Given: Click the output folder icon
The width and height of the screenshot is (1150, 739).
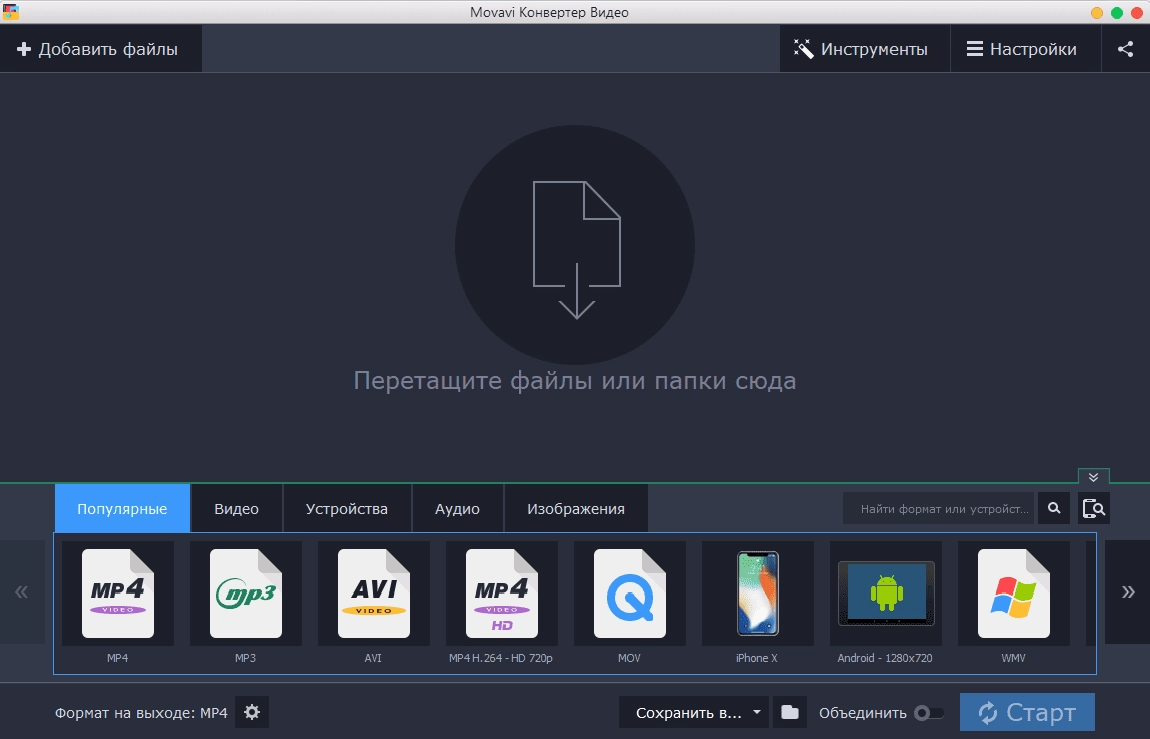Looking at the screenshot, I should tap(790, 712).
